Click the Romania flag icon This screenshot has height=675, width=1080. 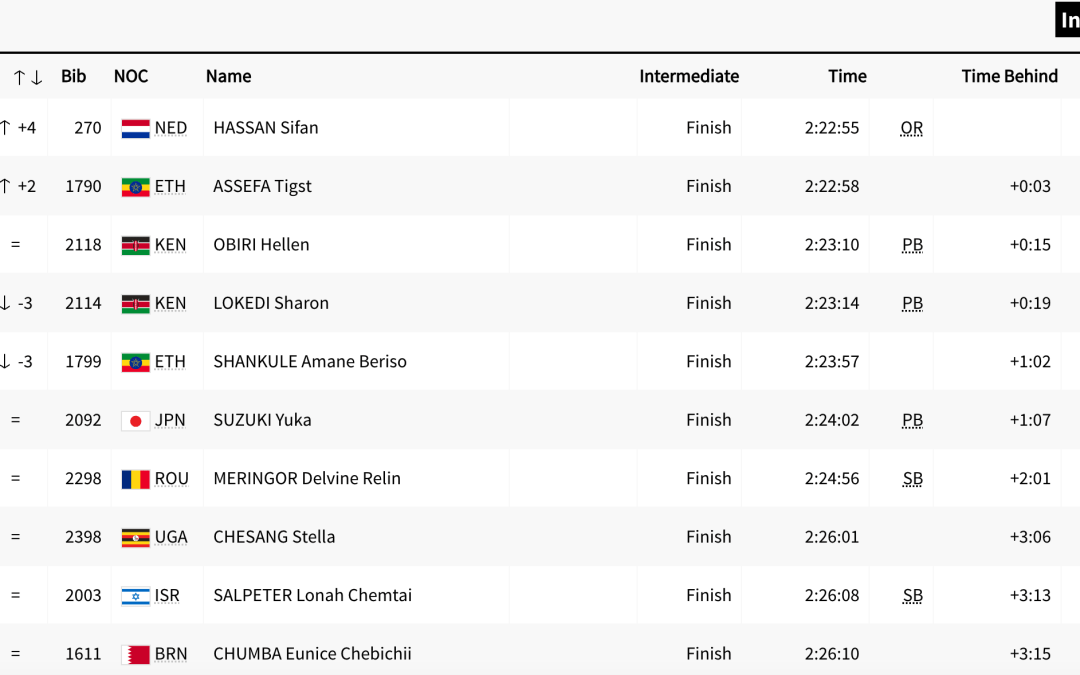pos(135,479)
